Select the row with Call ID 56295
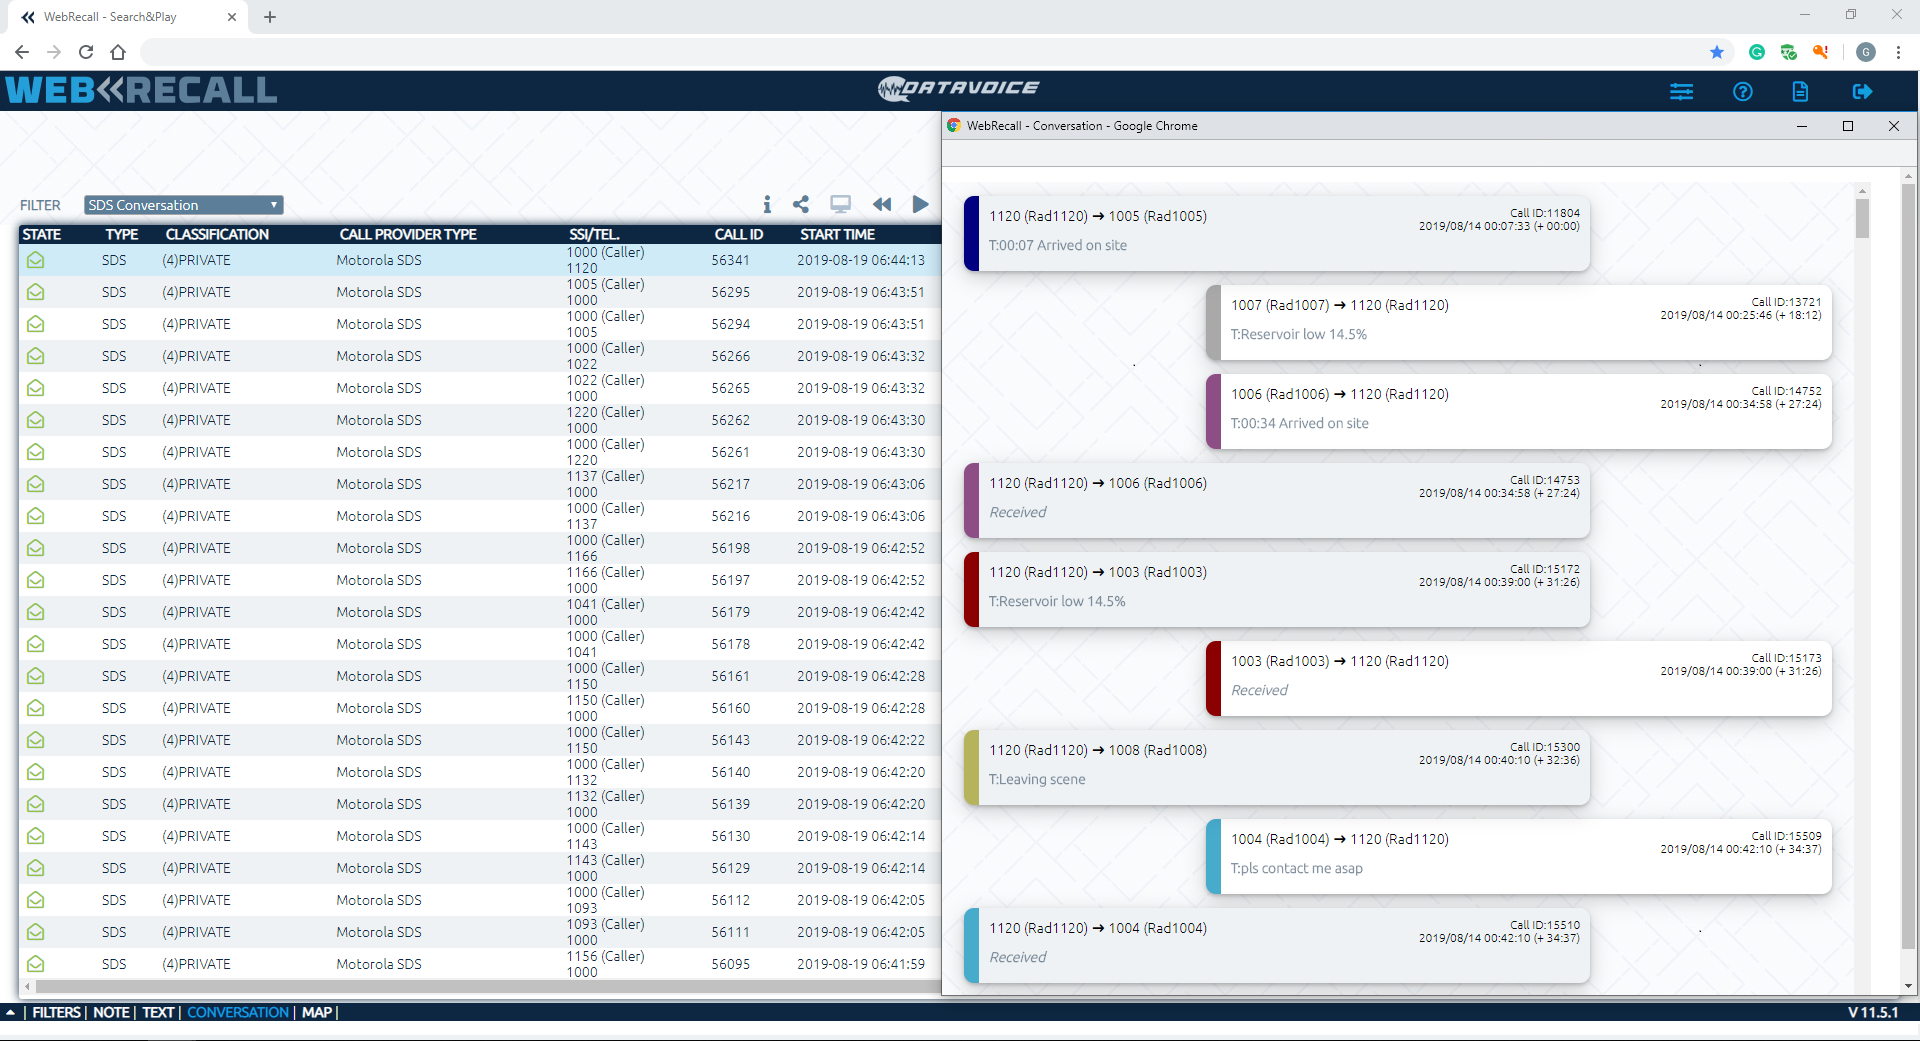The width and height of the screenshot is (1920, 1041). pyautogui.click(x=480, y=292)
